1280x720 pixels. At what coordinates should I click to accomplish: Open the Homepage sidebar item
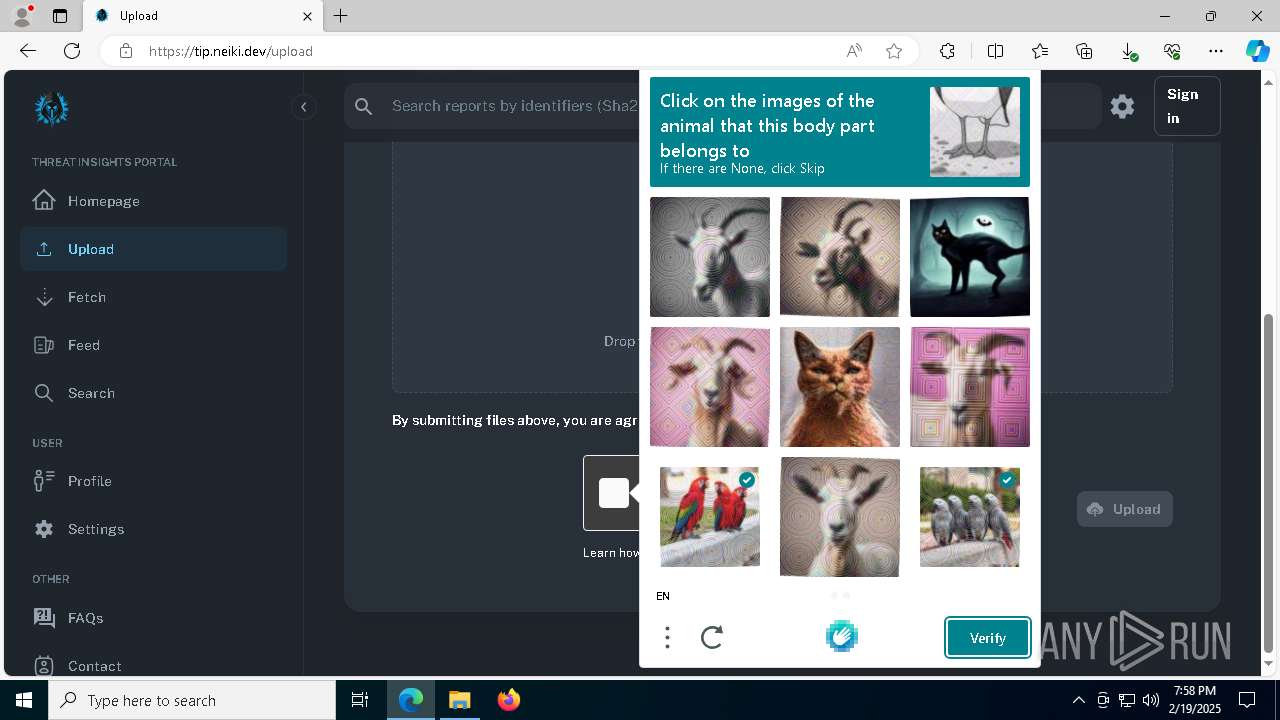[153, 201]
